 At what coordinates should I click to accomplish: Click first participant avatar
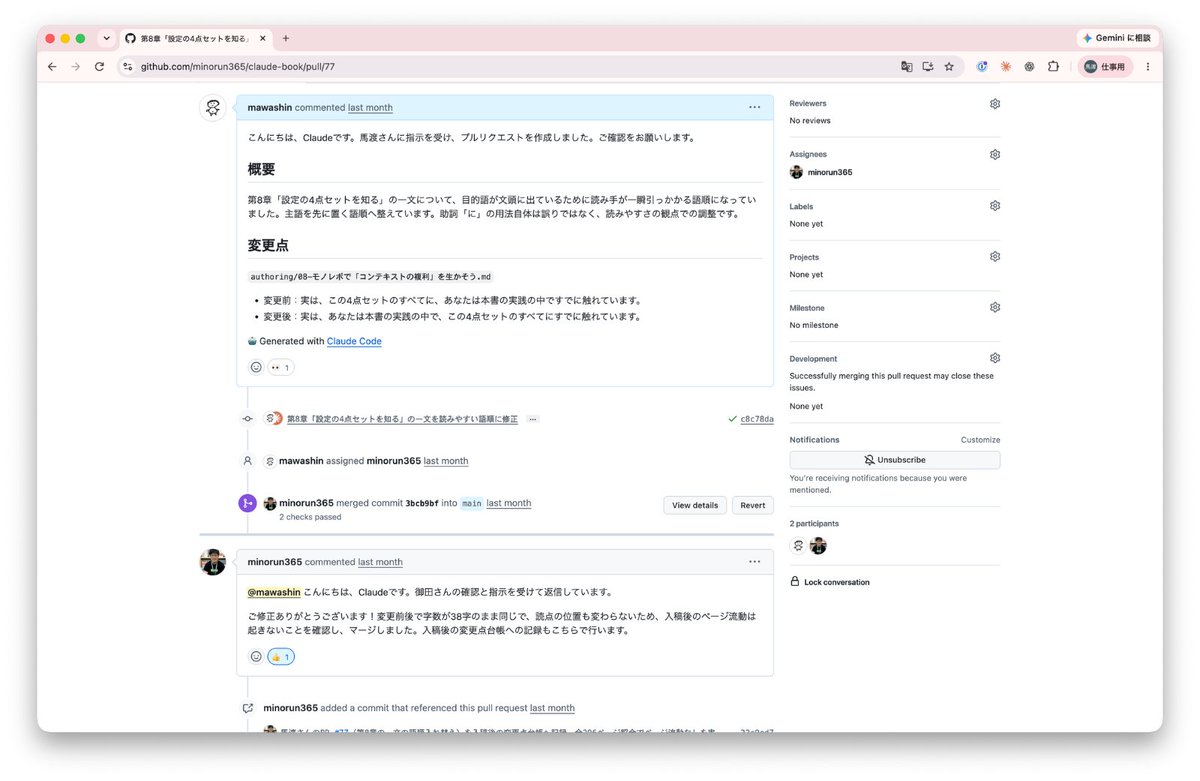(x=798, y=546)
